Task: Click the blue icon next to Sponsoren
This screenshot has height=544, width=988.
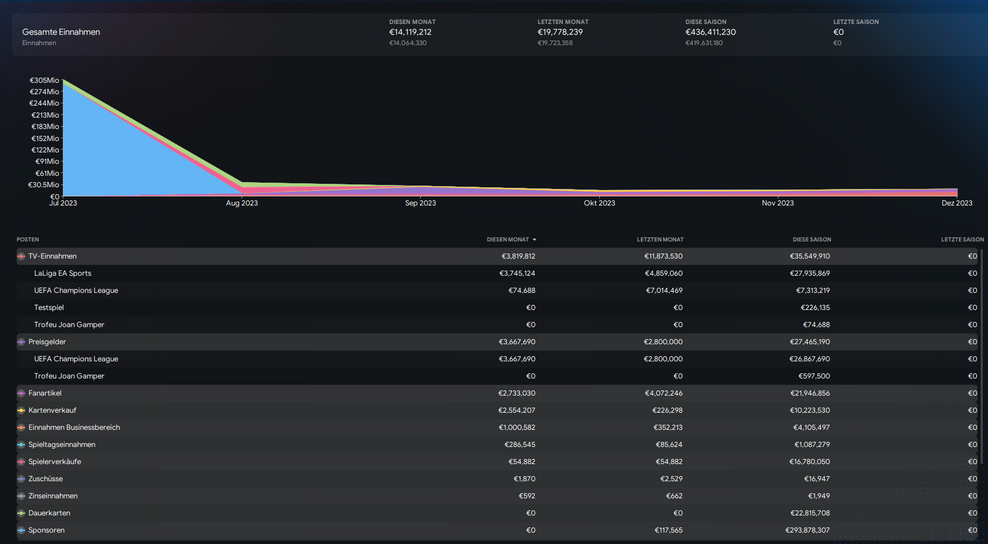Action: point(21,530)
